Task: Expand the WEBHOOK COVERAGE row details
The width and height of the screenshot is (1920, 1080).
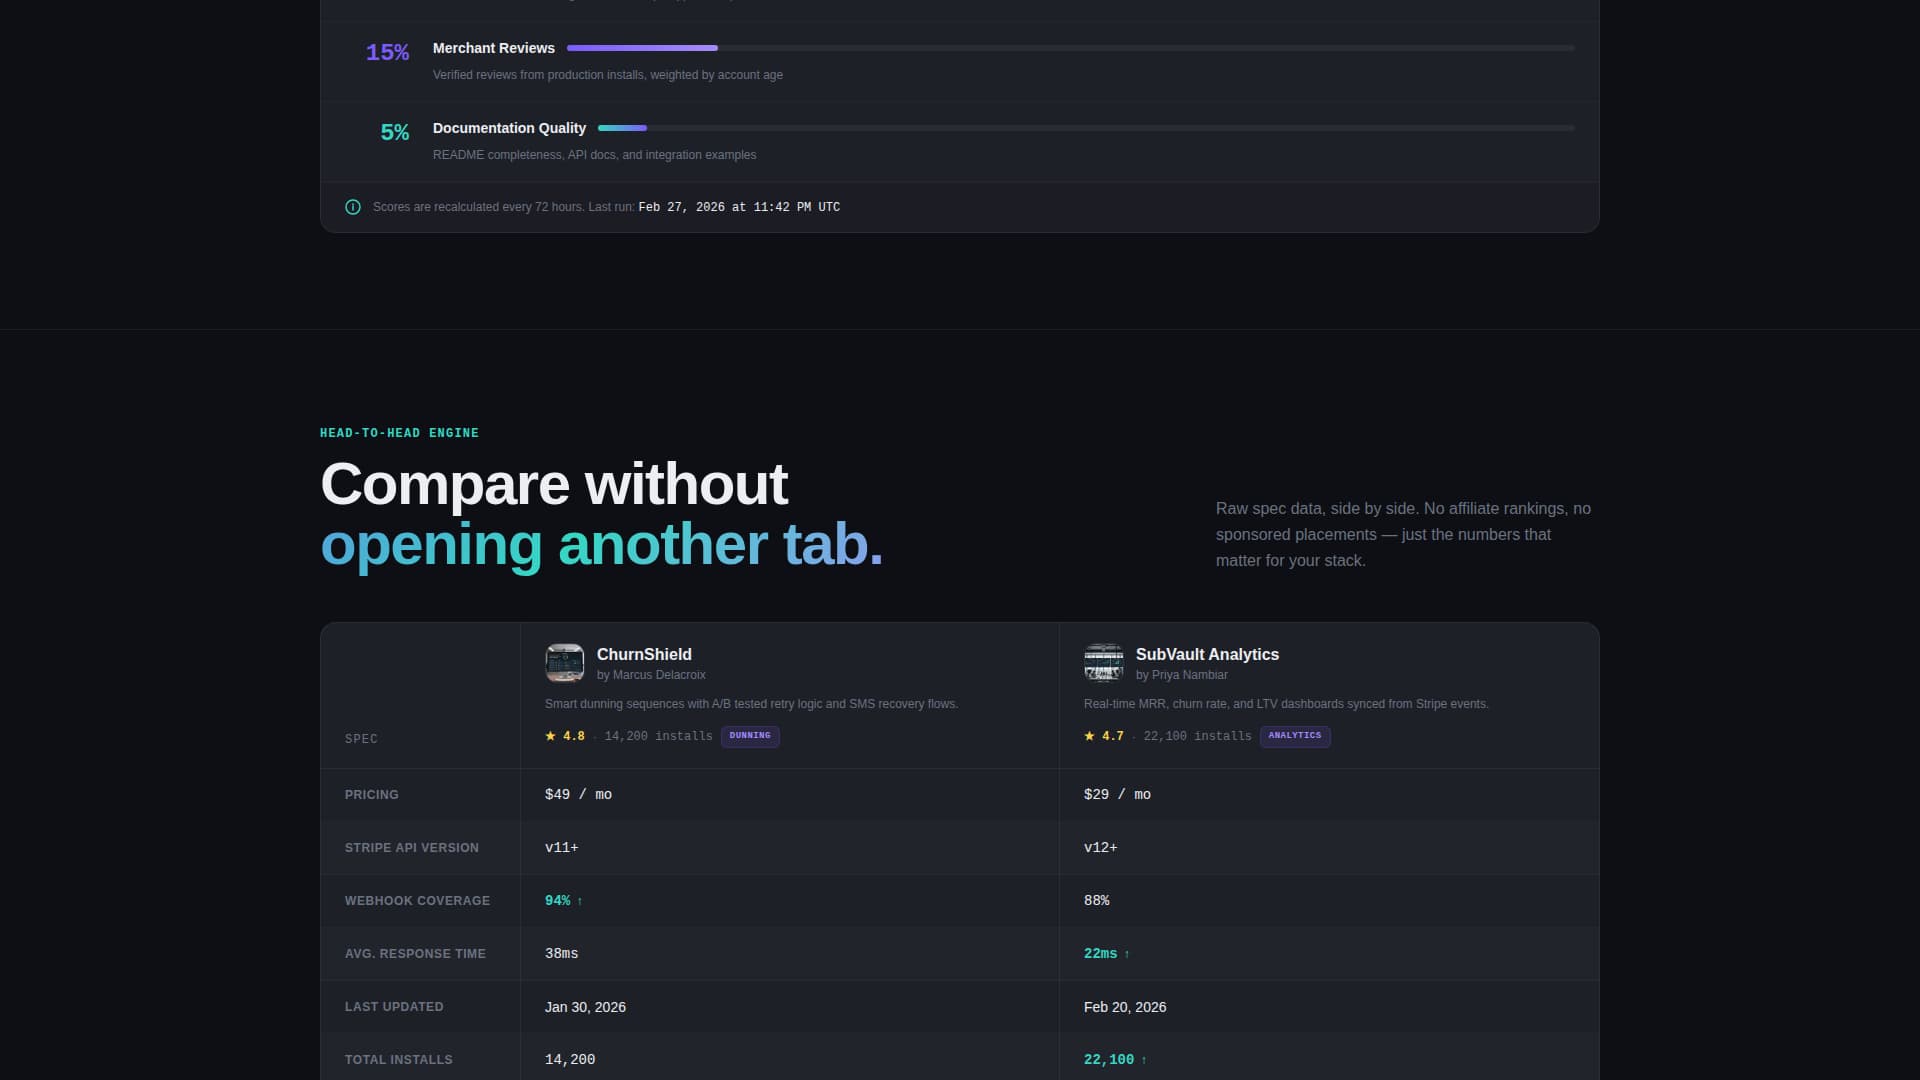Action: (418, 901)
